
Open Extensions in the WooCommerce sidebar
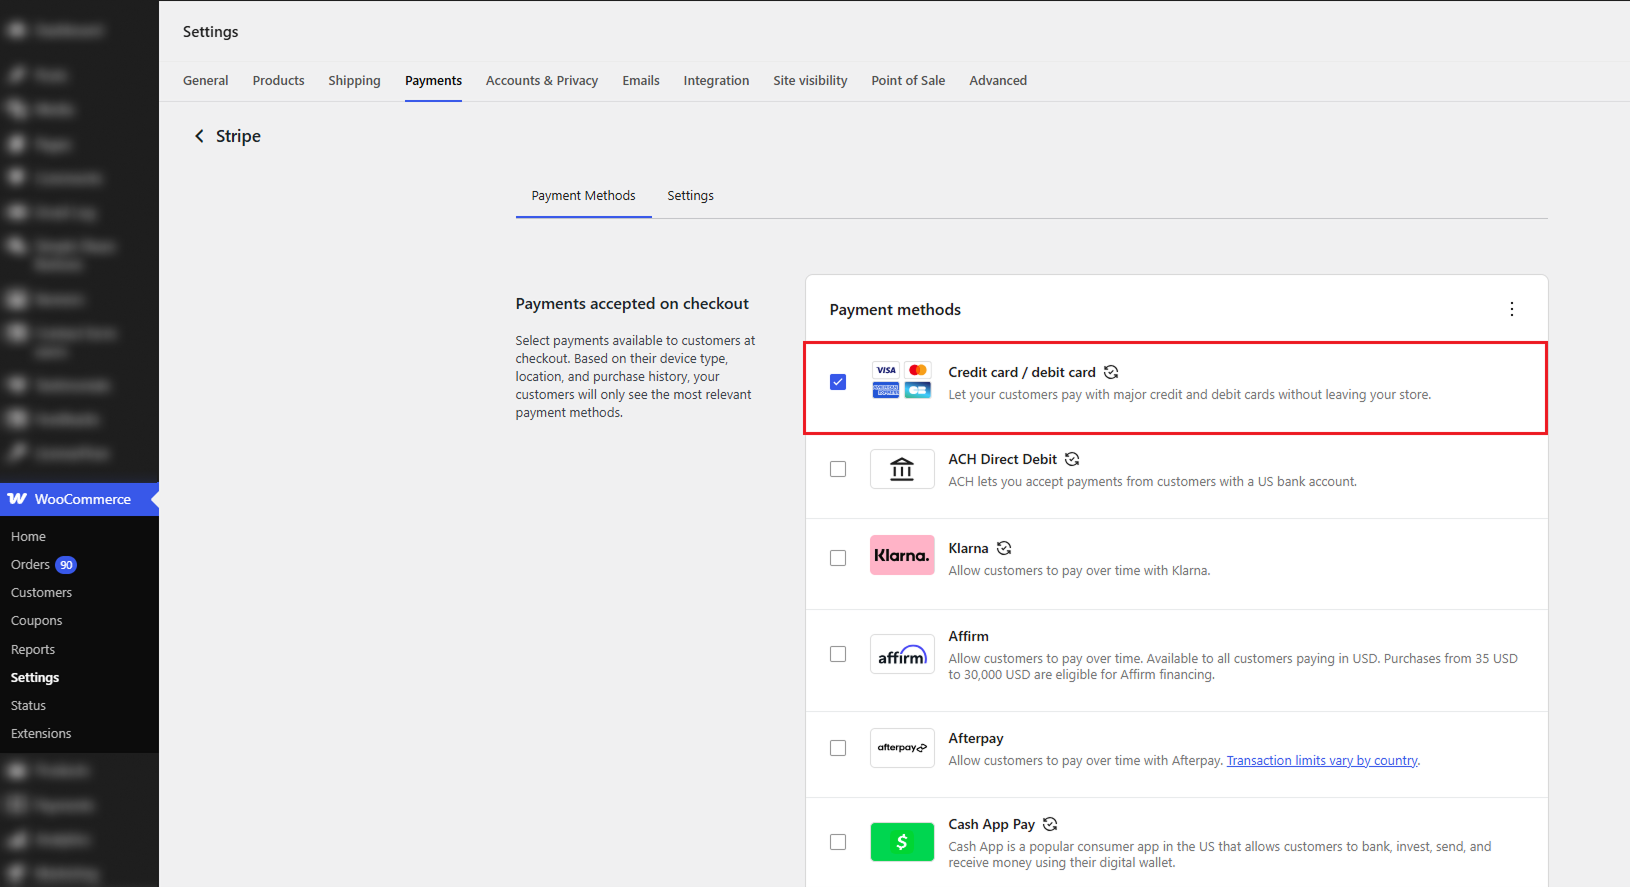coord(41,734)
